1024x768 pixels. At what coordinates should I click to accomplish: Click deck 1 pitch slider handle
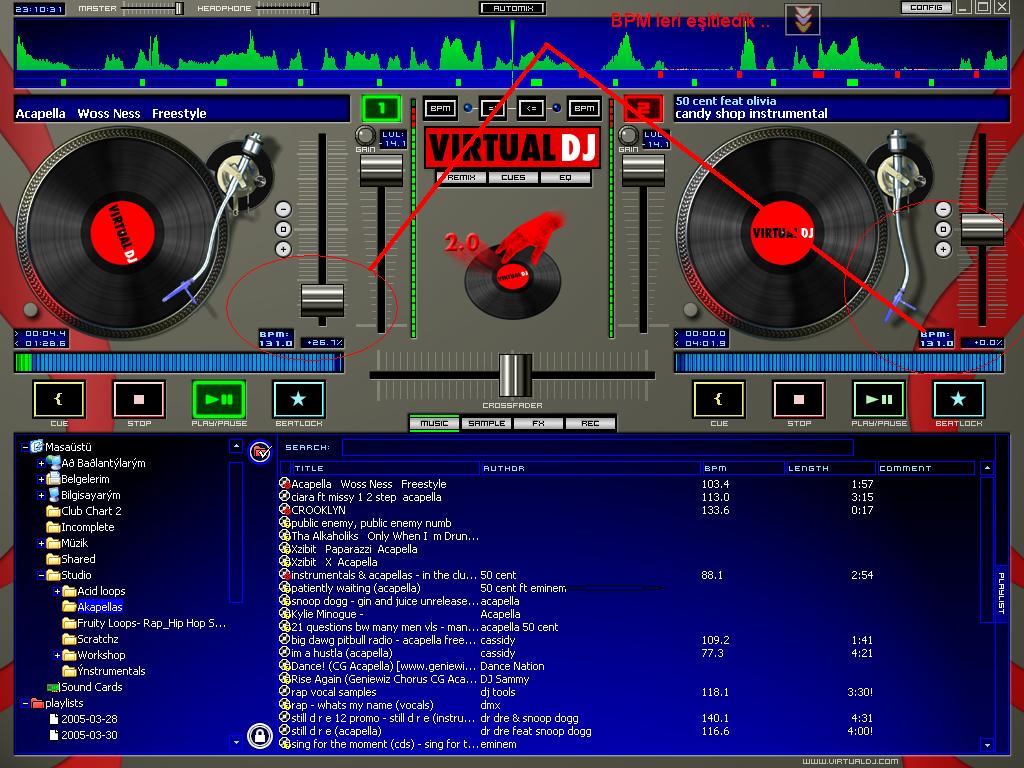point(322,300)
